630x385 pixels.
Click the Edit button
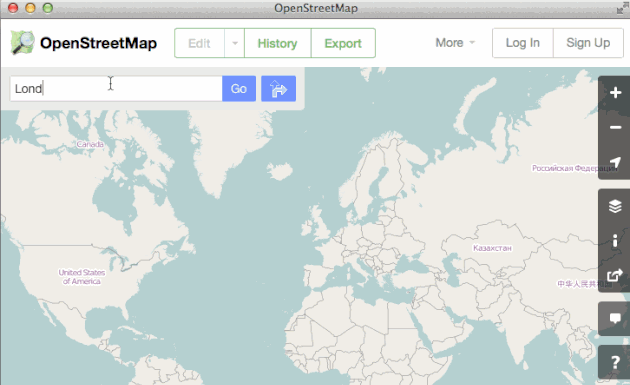click(x=199, y=43)
